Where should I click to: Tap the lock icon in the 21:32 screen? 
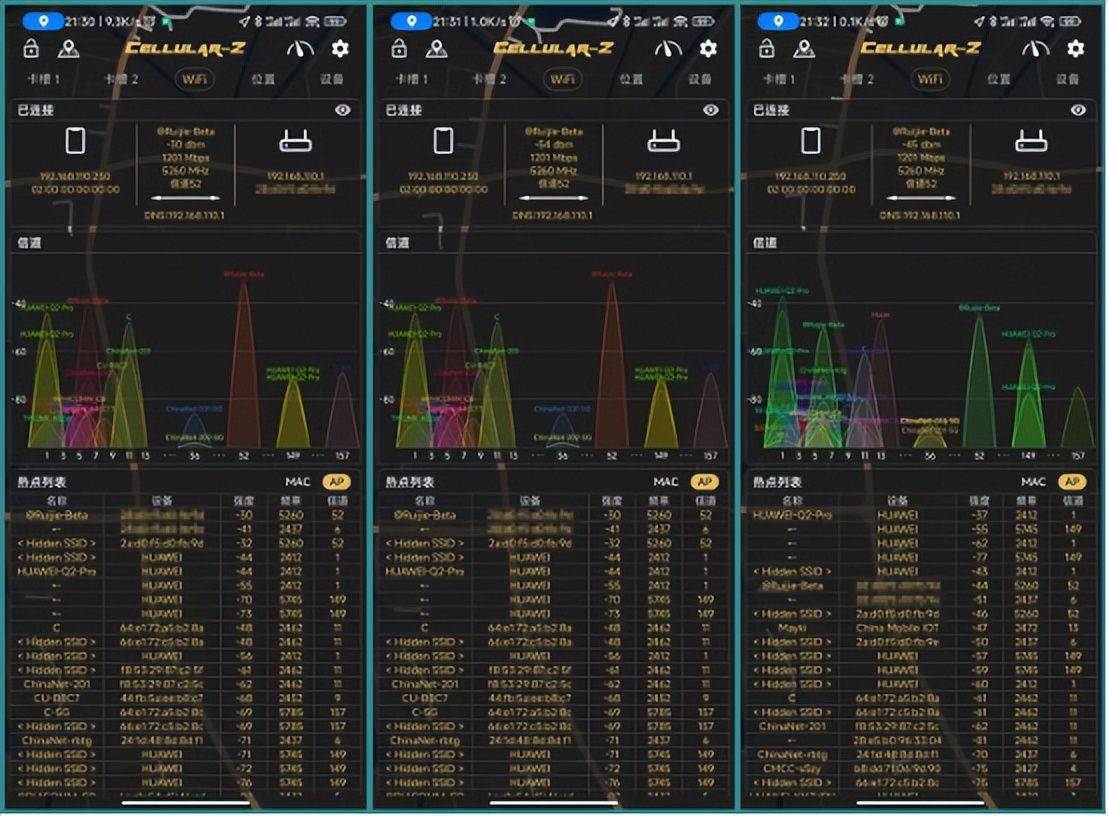tap(767, 48)
